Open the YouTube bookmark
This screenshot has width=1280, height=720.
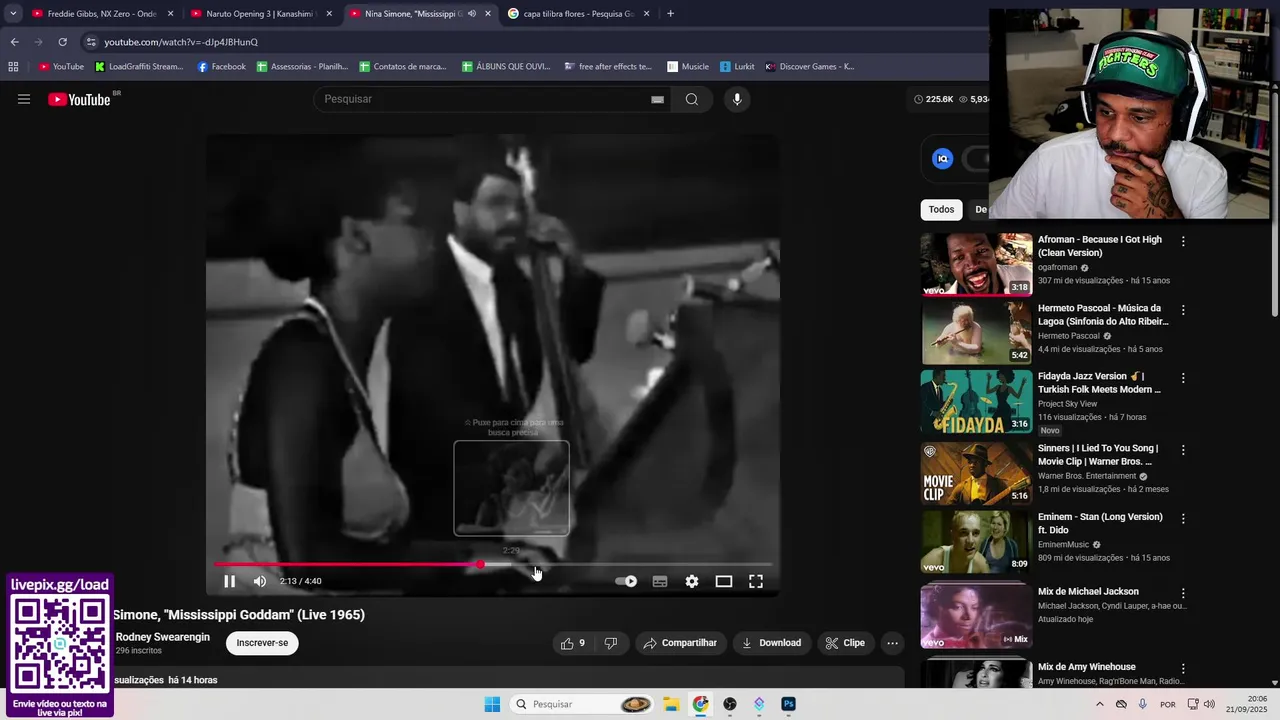pyautogui.click(x=61, y=67)
